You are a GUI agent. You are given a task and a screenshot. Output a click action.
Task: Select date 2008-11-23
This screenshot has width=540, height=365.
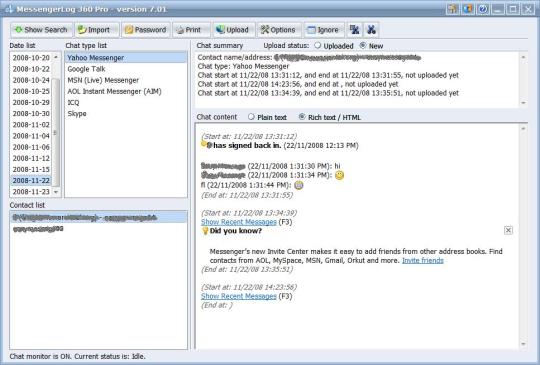pyautogui.click(x=31, y=191)
